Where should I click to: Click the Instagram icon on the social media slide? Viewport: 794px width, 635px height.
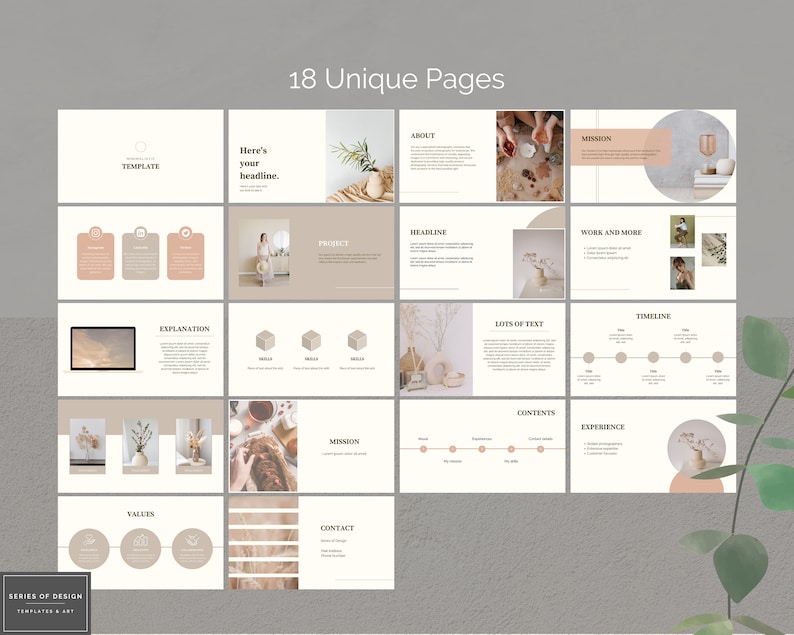pyautogui.click(x=96, y=233)
